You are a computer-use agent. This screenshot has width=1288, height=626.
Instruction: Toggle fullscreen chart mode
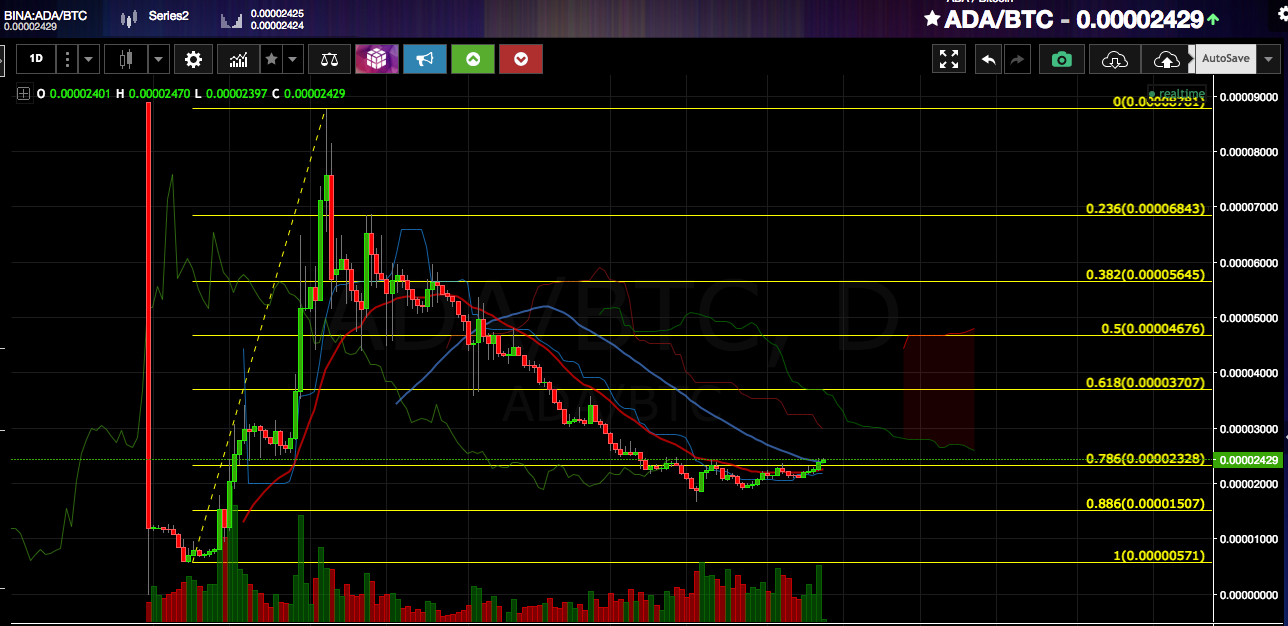point(948,59)
